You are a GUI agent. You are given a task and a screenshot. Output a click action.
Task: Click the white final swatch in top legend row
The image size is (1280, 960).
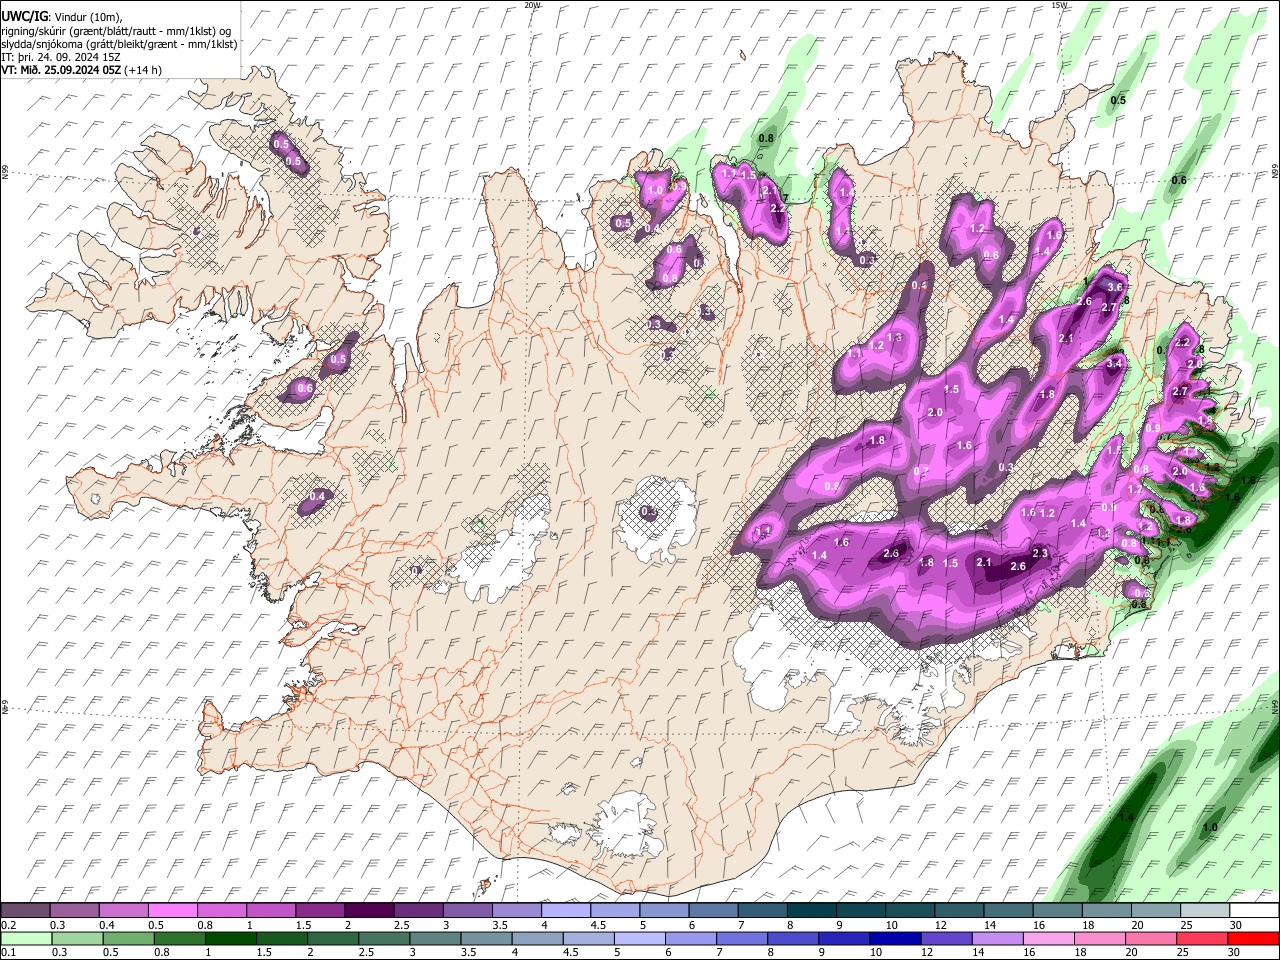[x=1252, y=910]
